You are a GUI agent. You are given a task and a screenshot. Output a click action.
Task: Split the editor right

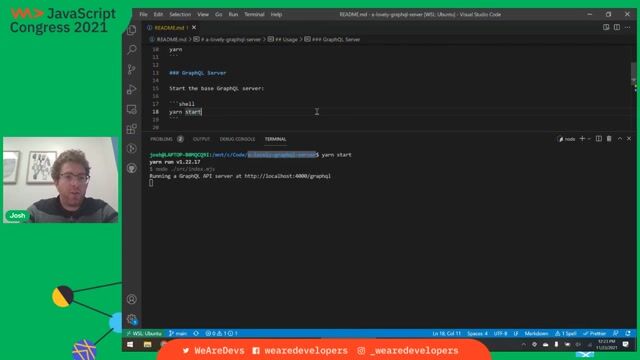(617, 27)
